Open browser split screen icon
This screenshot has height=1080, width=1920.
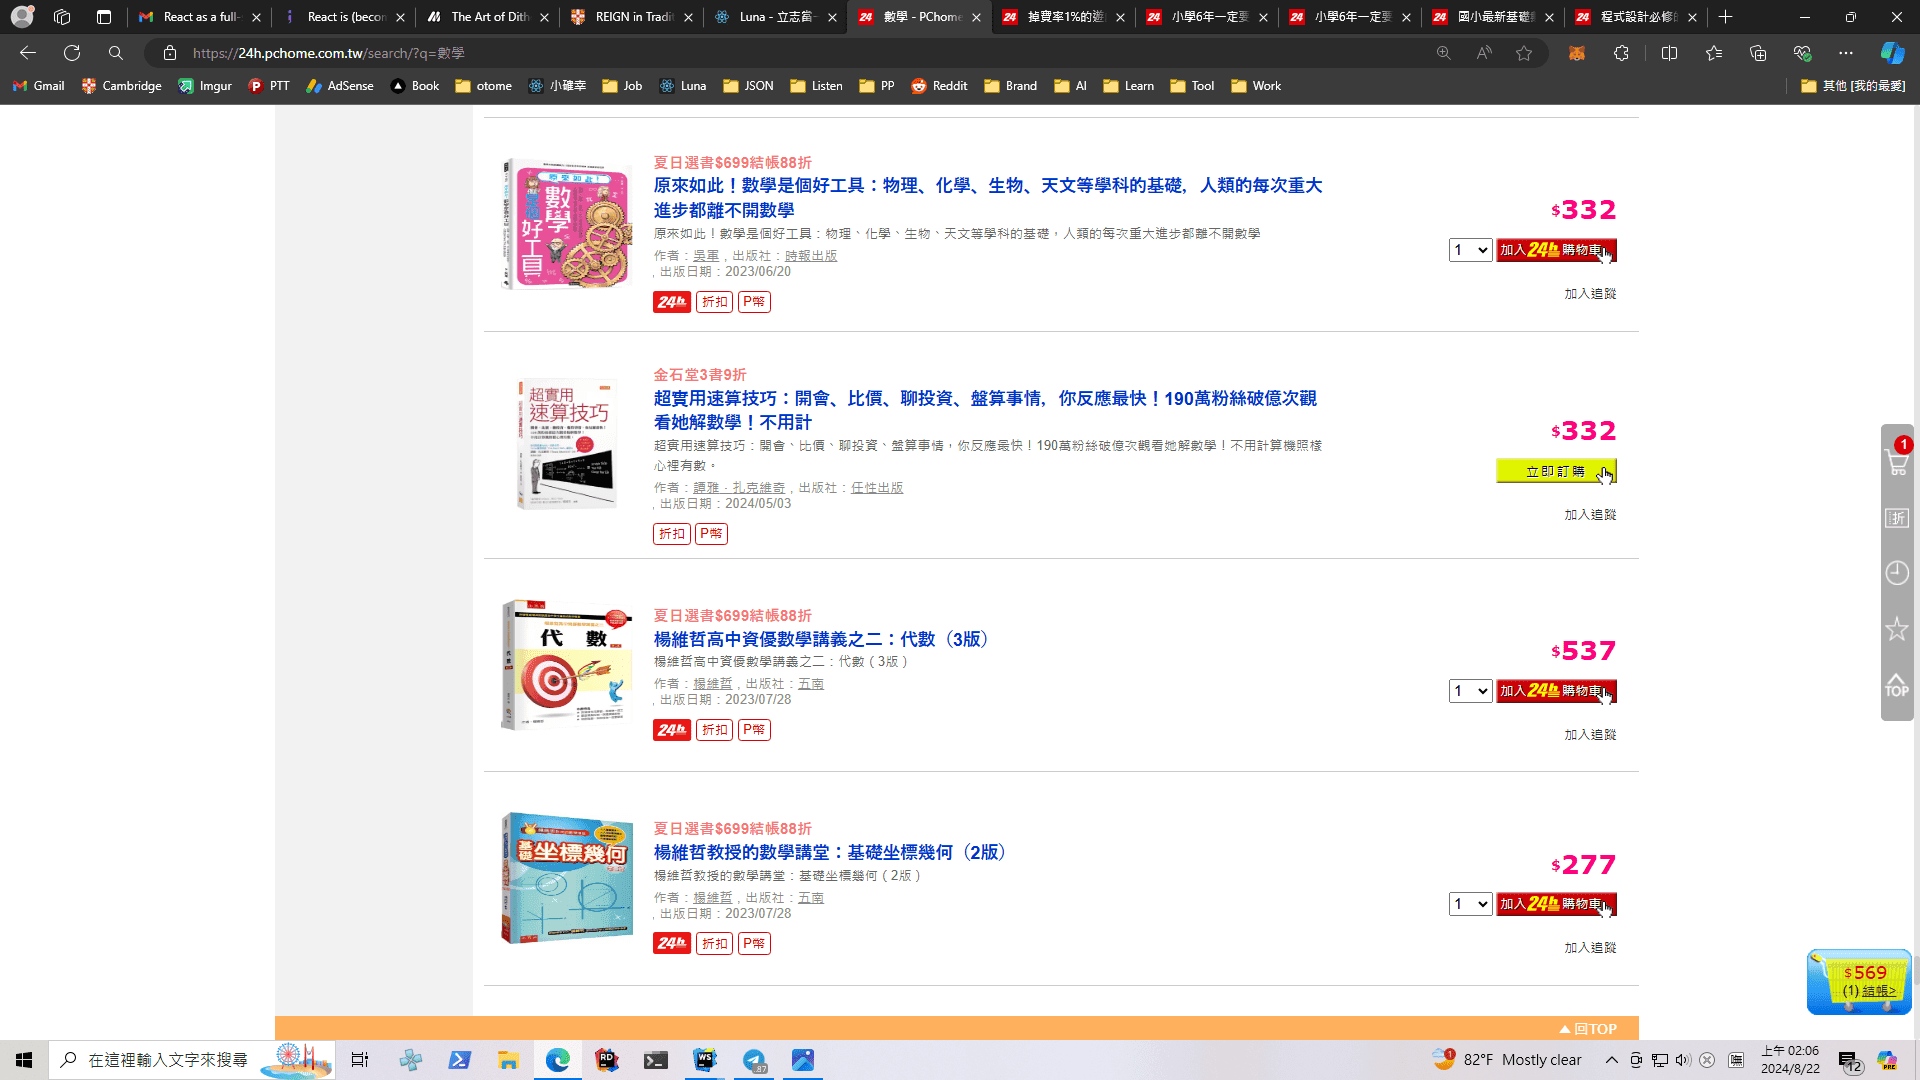(x=1669, y=53)
